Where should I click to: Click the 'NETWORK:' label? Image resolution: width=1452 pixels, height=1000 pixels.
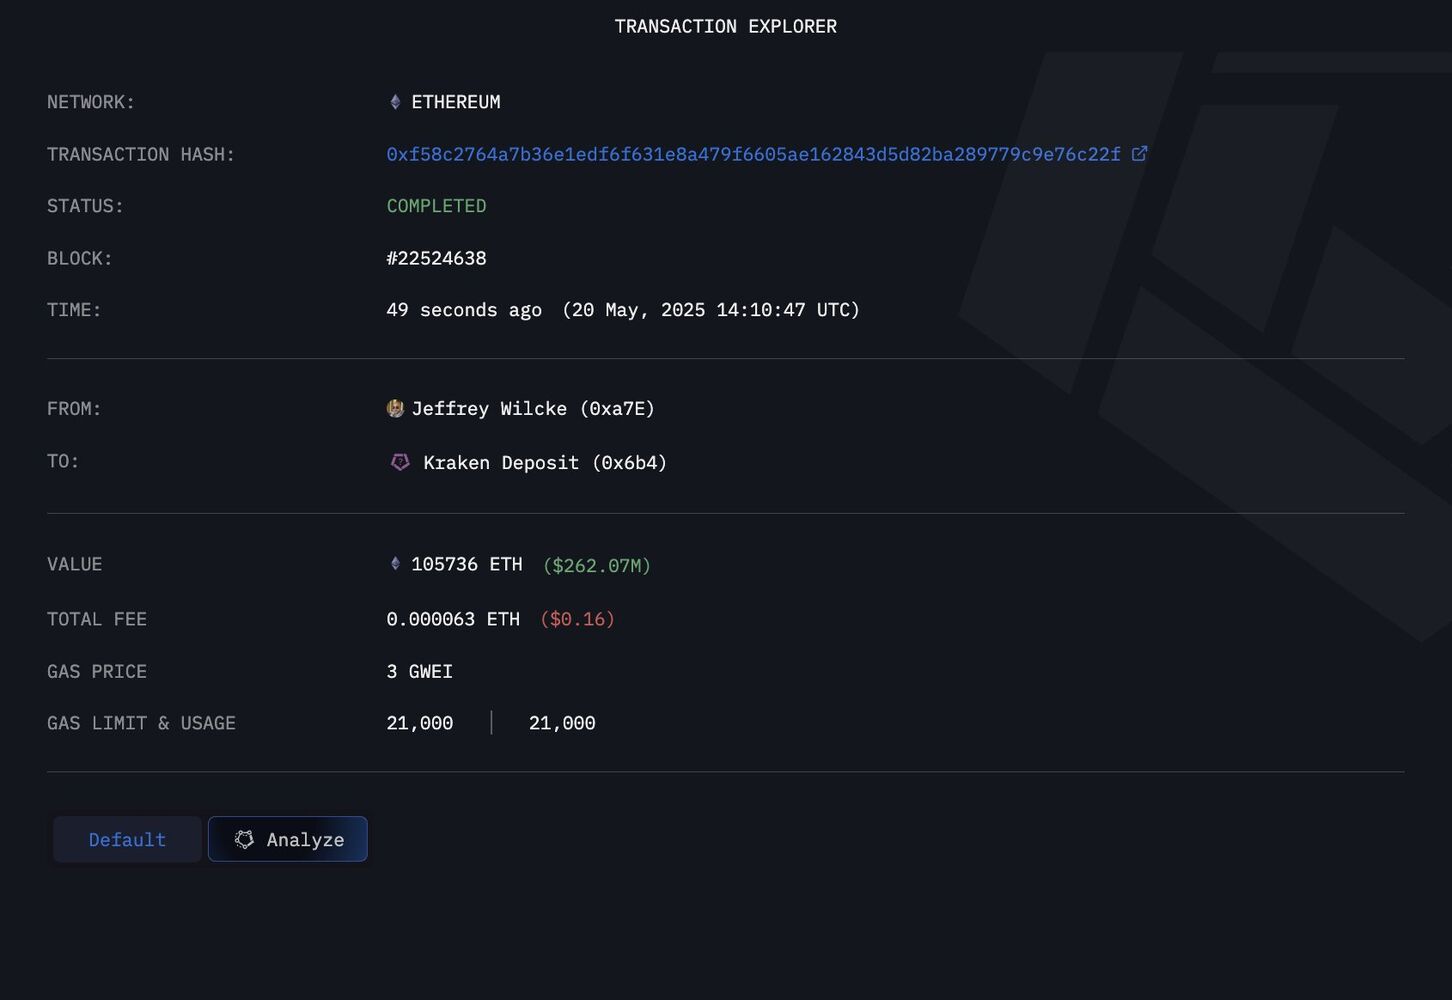(x=91, y=102)
